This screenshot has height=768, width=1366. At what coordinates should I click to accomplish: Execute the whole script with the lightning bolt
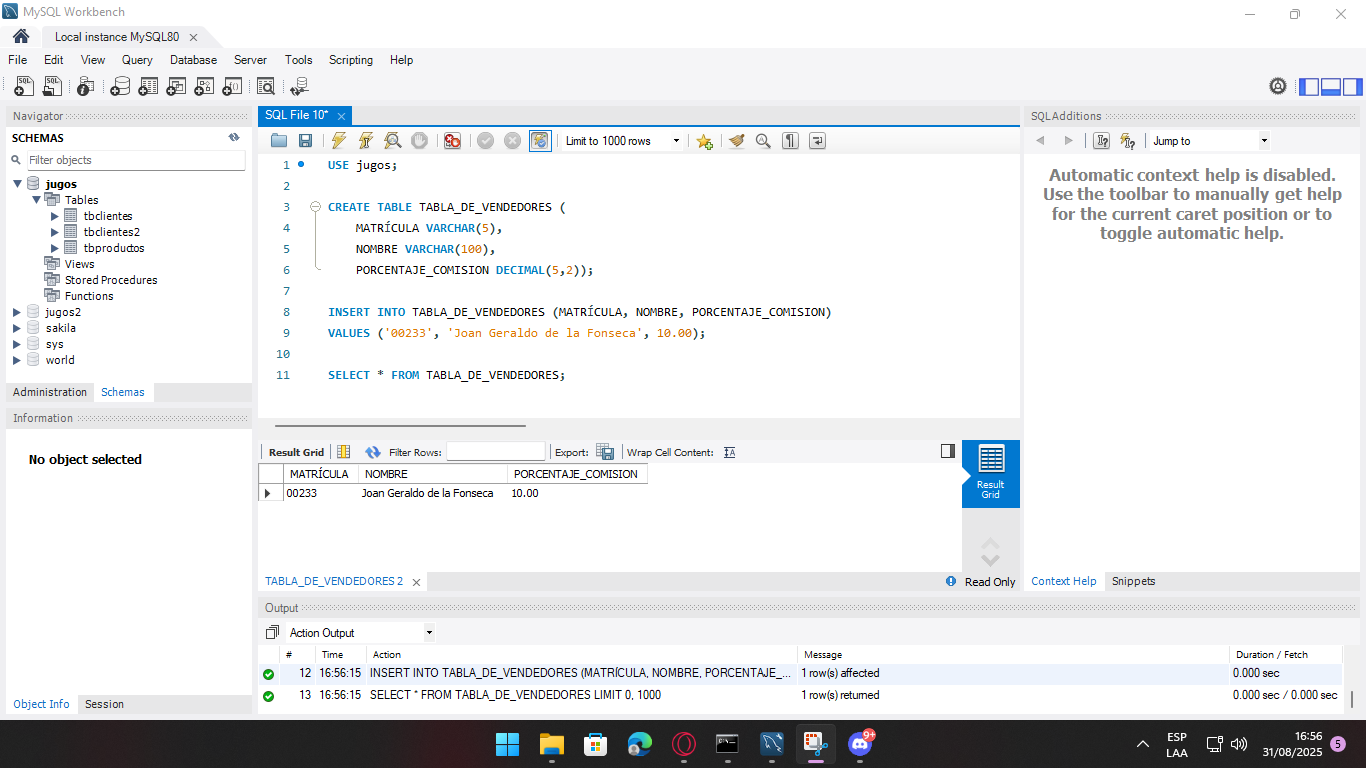339,141
